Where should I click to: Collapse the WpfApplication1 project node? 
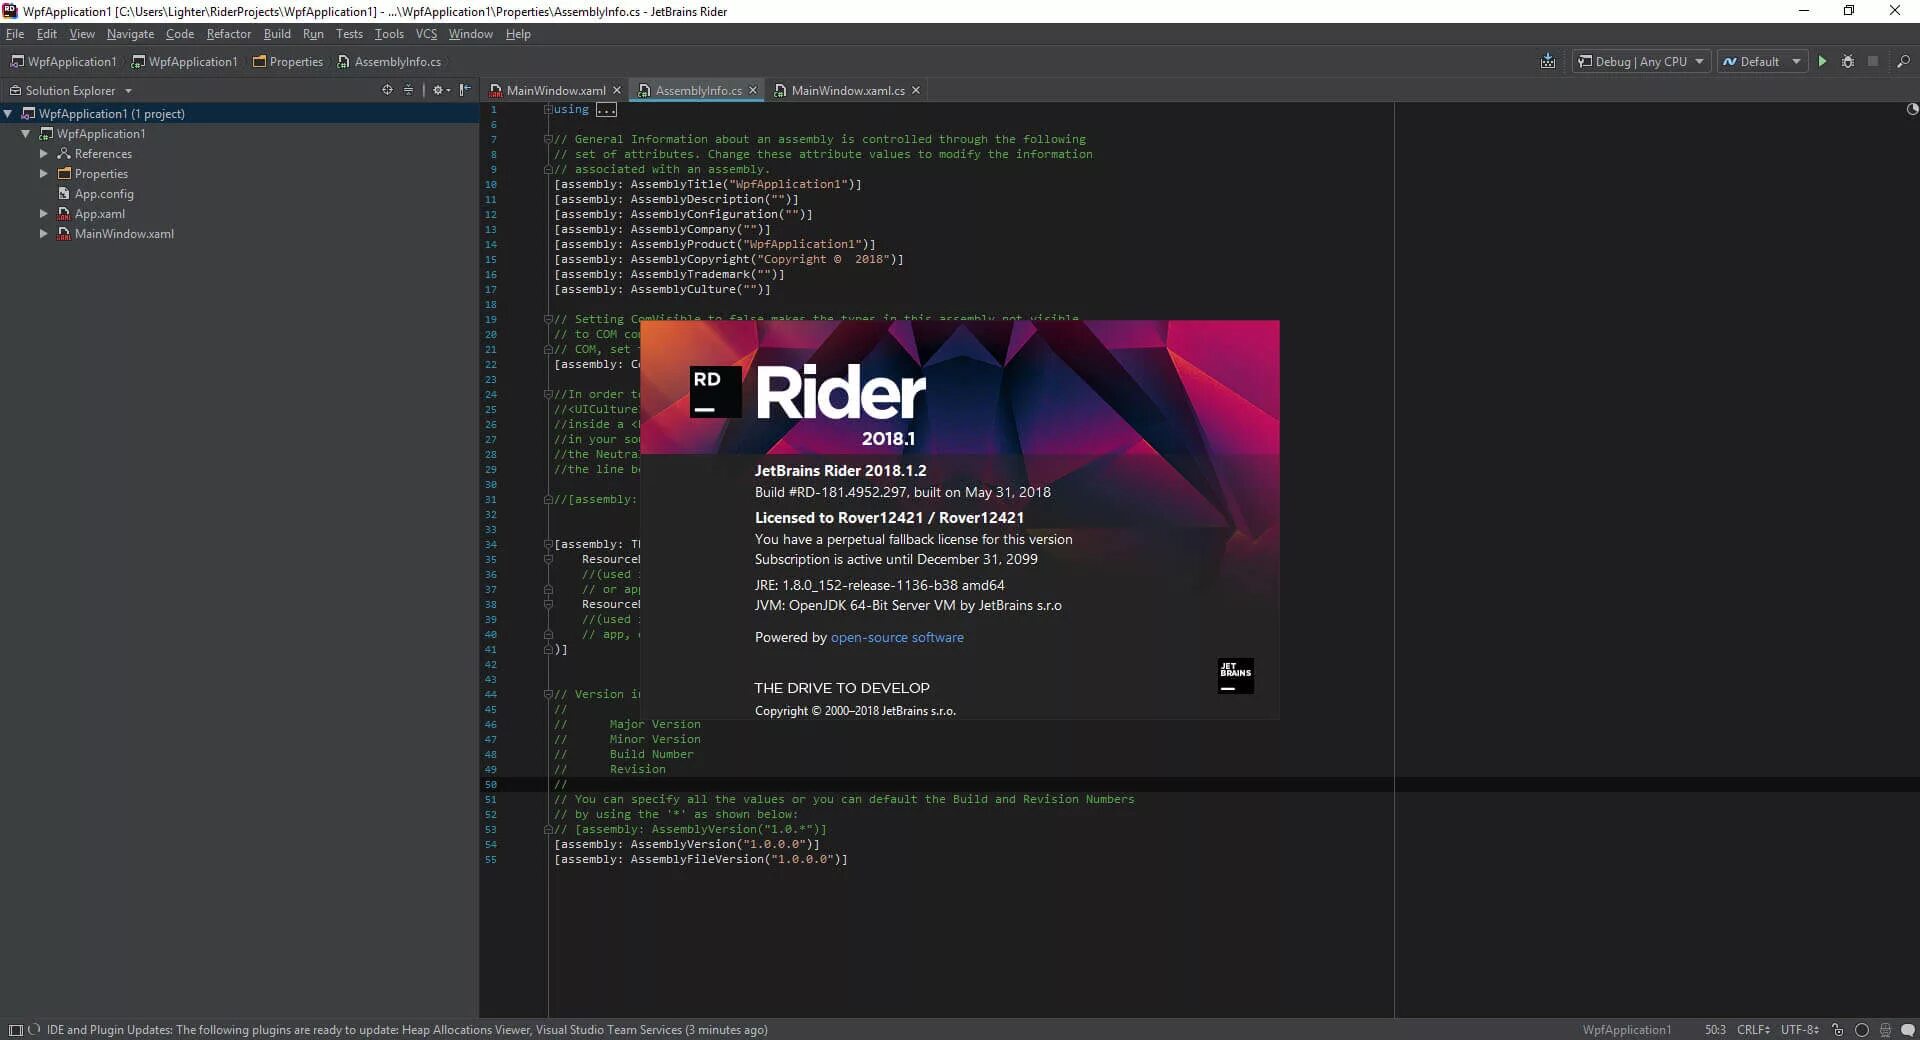pos(26,134)
